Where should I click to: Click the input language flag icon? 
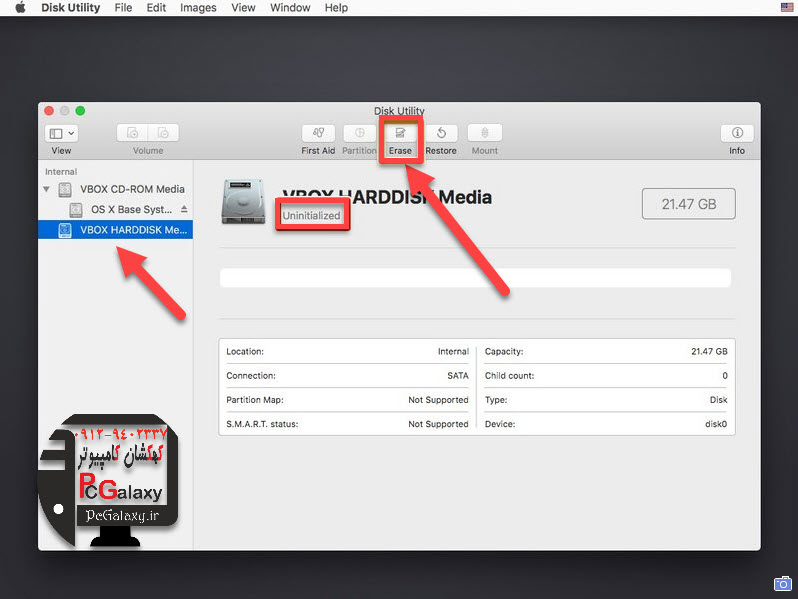(786, 8)
